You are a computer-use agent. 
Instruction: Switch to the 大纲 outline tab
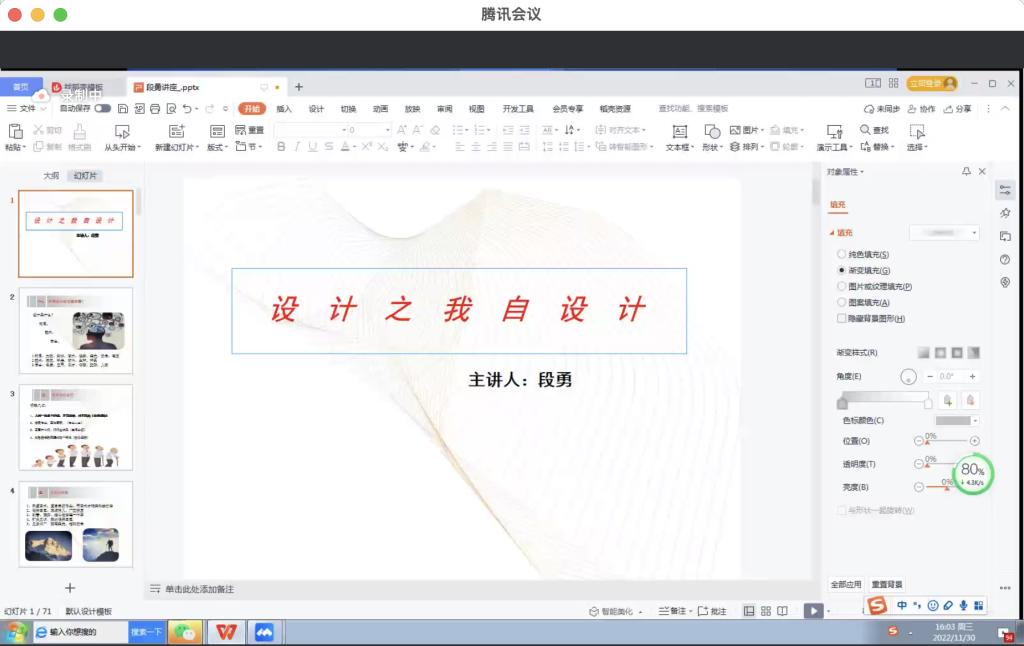tap(50, 176)
